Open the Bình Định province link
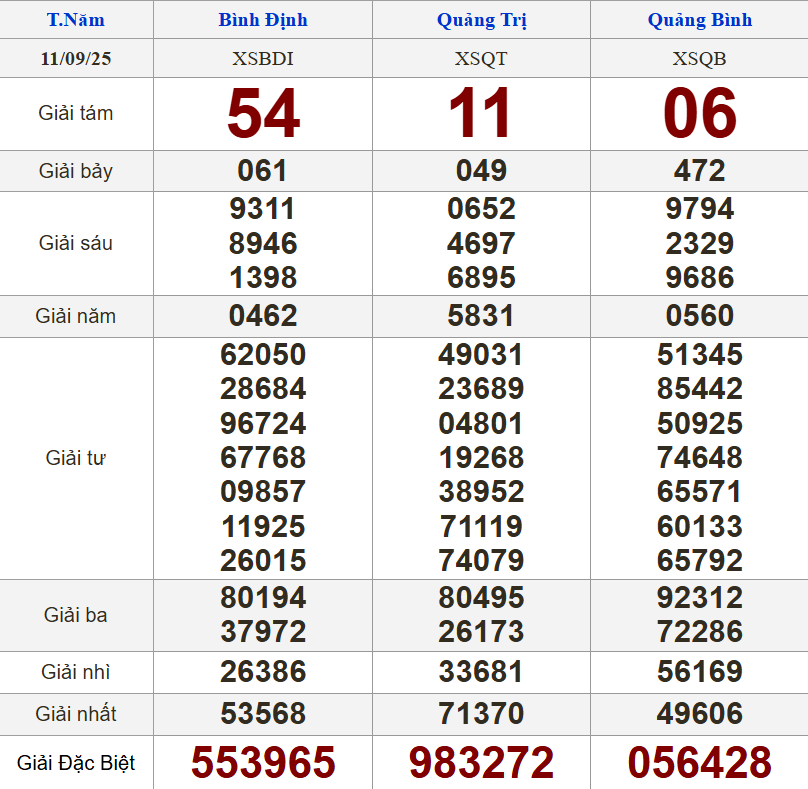808x789 pixels. point(263,20)
